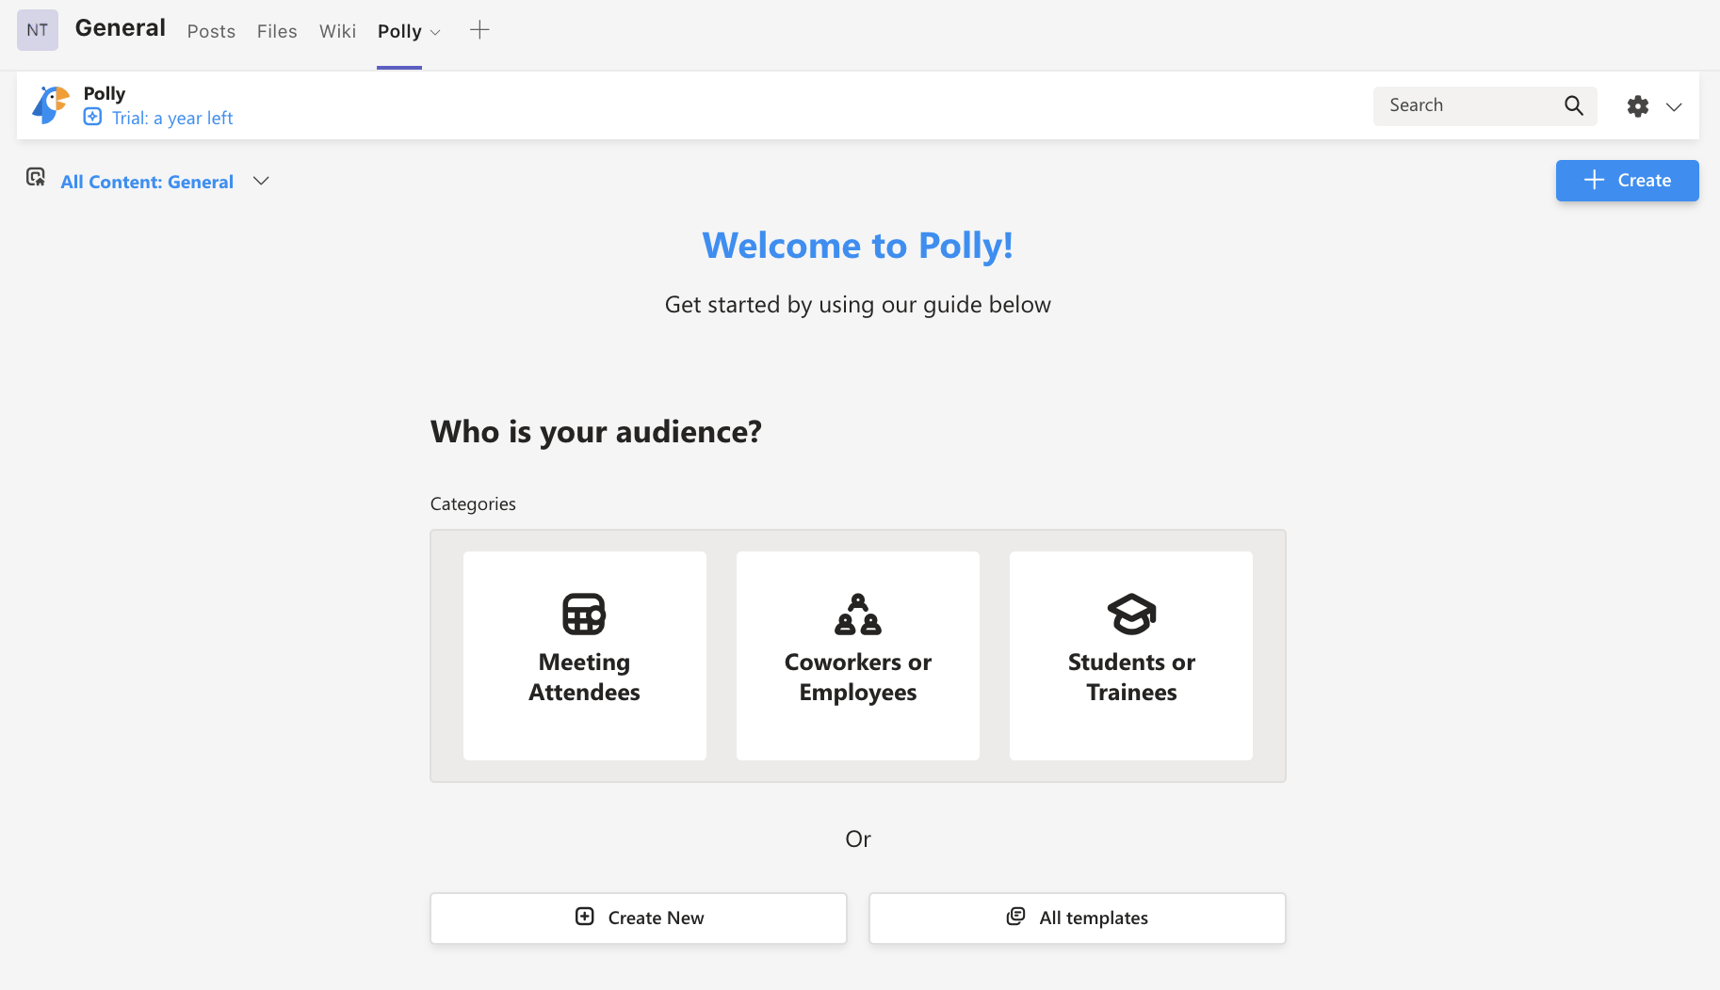Click the plus icon to add a new tab
The width and height of the screenshot is (1720, 990).
point(480,30)
